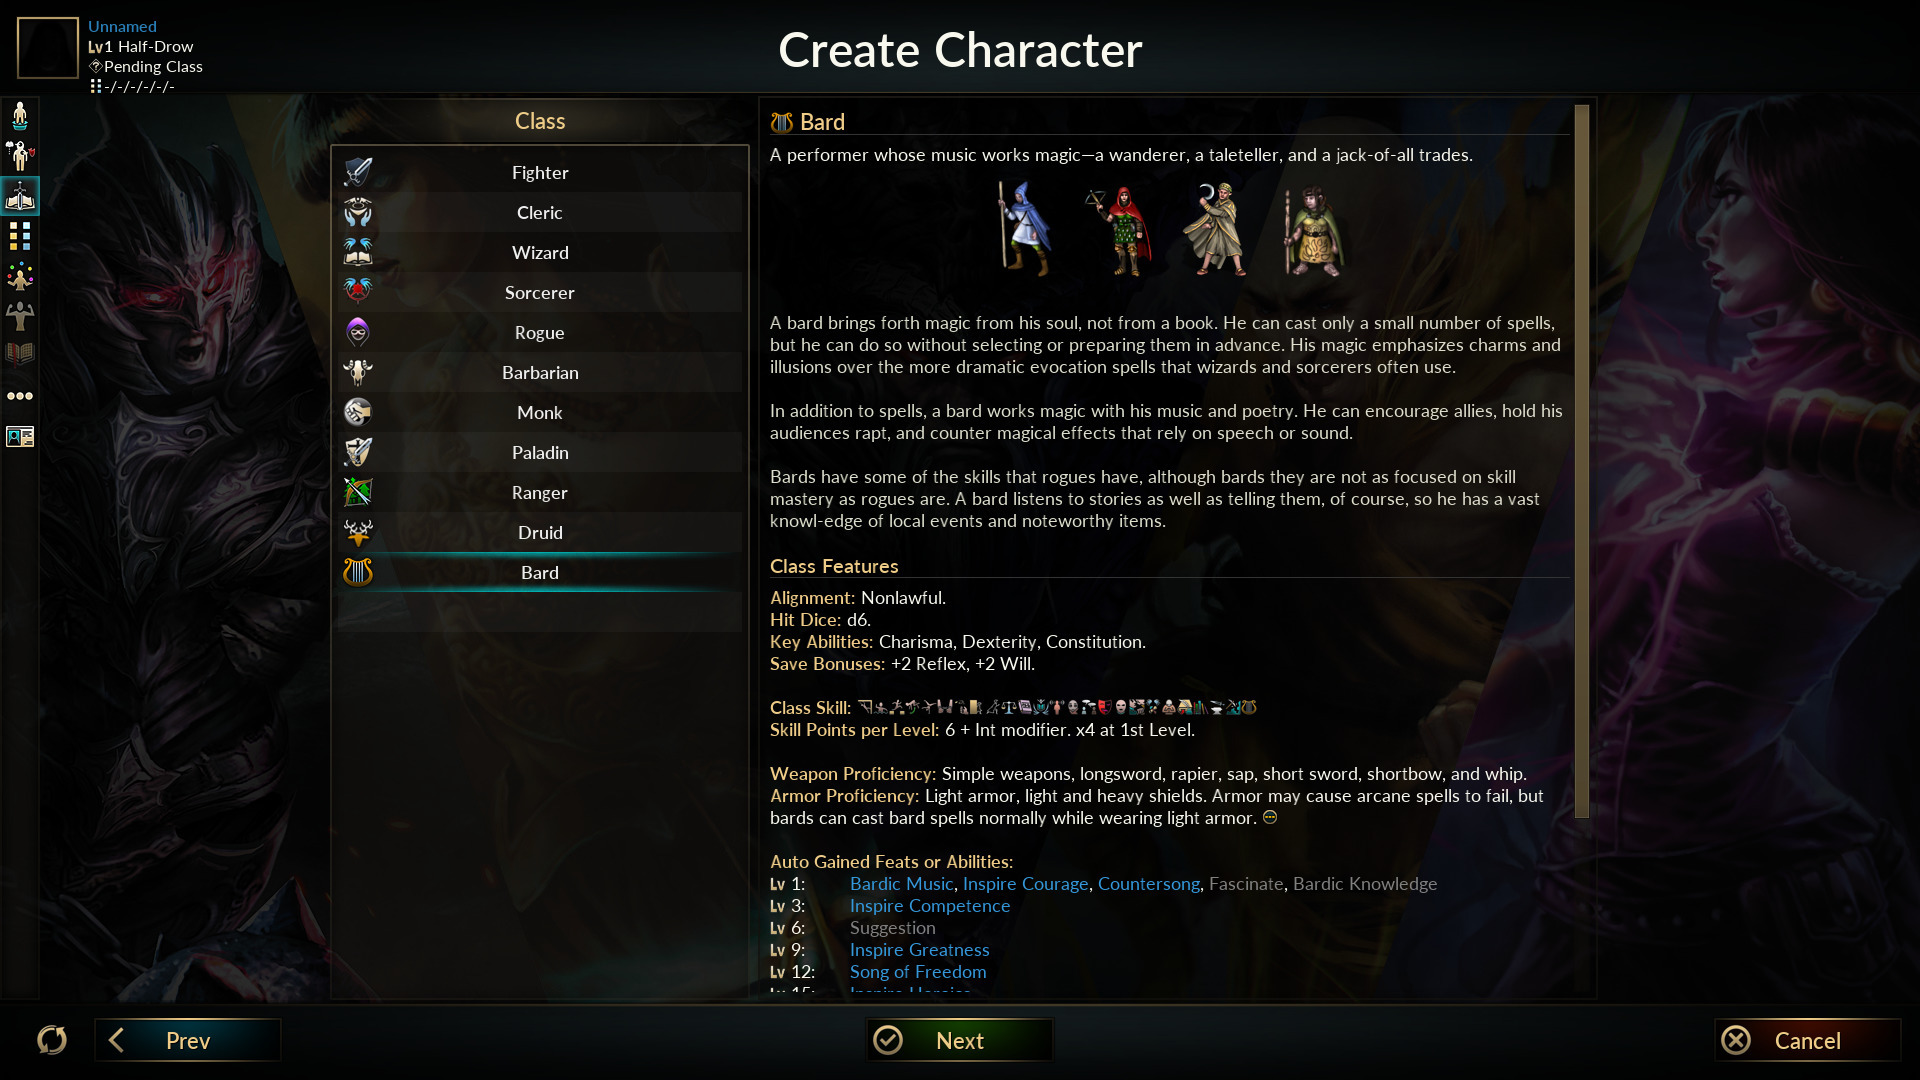This screenshot has height=1080, width=1920.
Task: Open the Inspire Courage link
Action: tap(1025, 884)
